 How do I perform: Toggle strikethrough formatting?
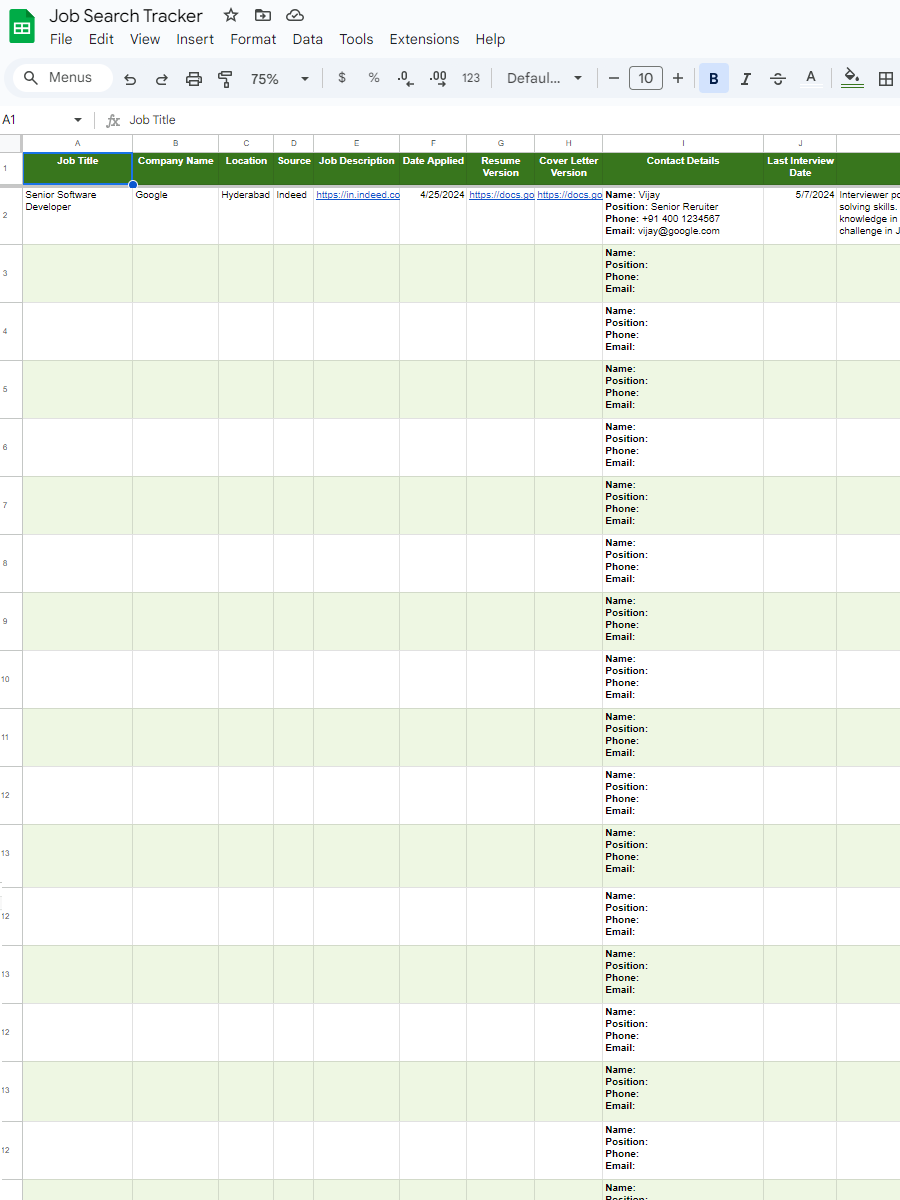tap(778, 79)
